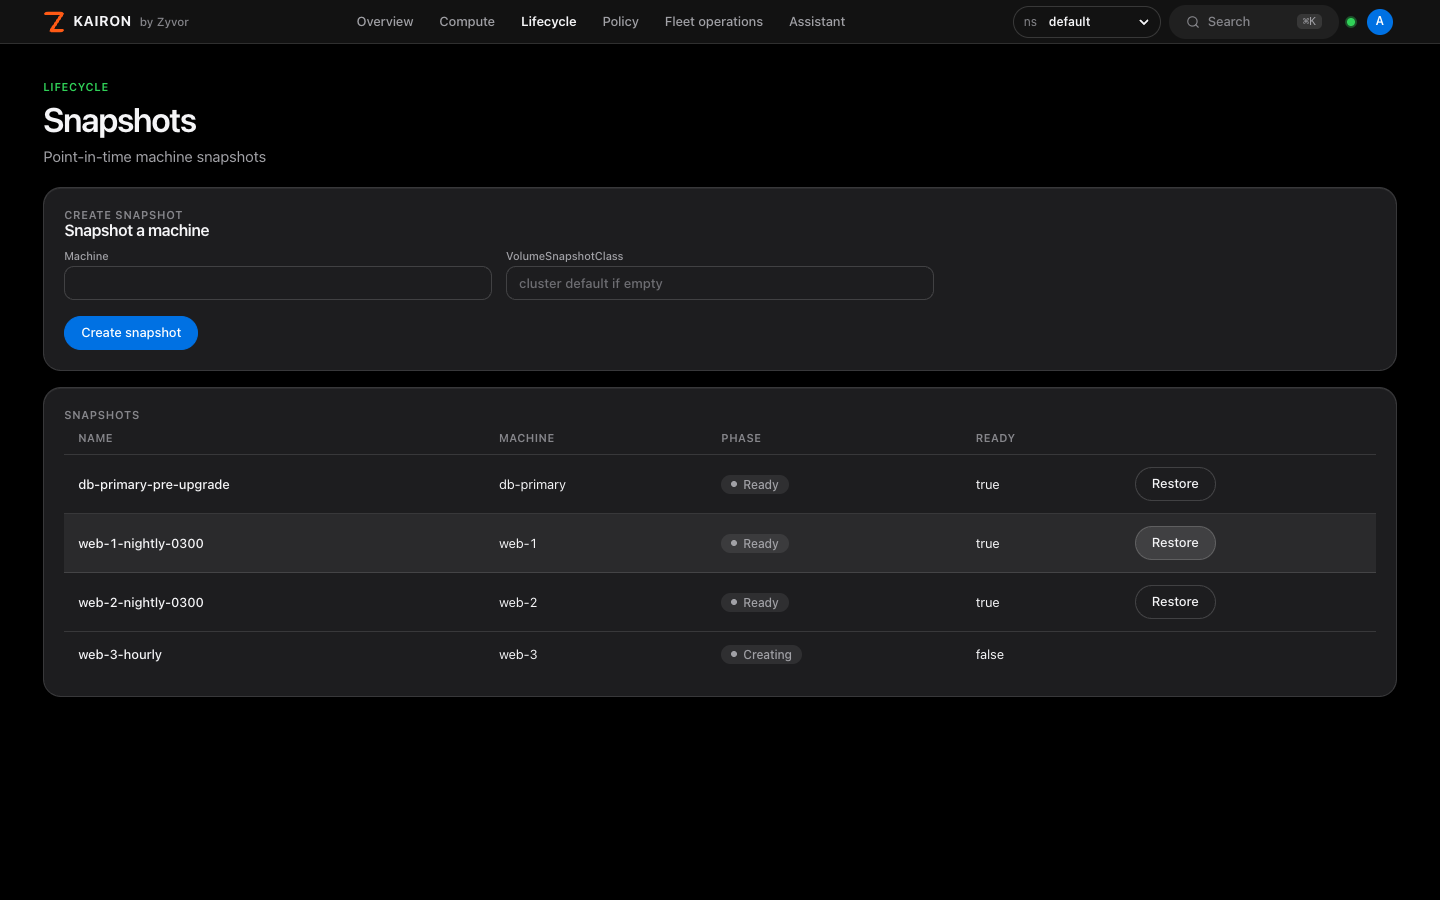Click the green connection status dot
1440x900 pixels.
pos(1351,22)
